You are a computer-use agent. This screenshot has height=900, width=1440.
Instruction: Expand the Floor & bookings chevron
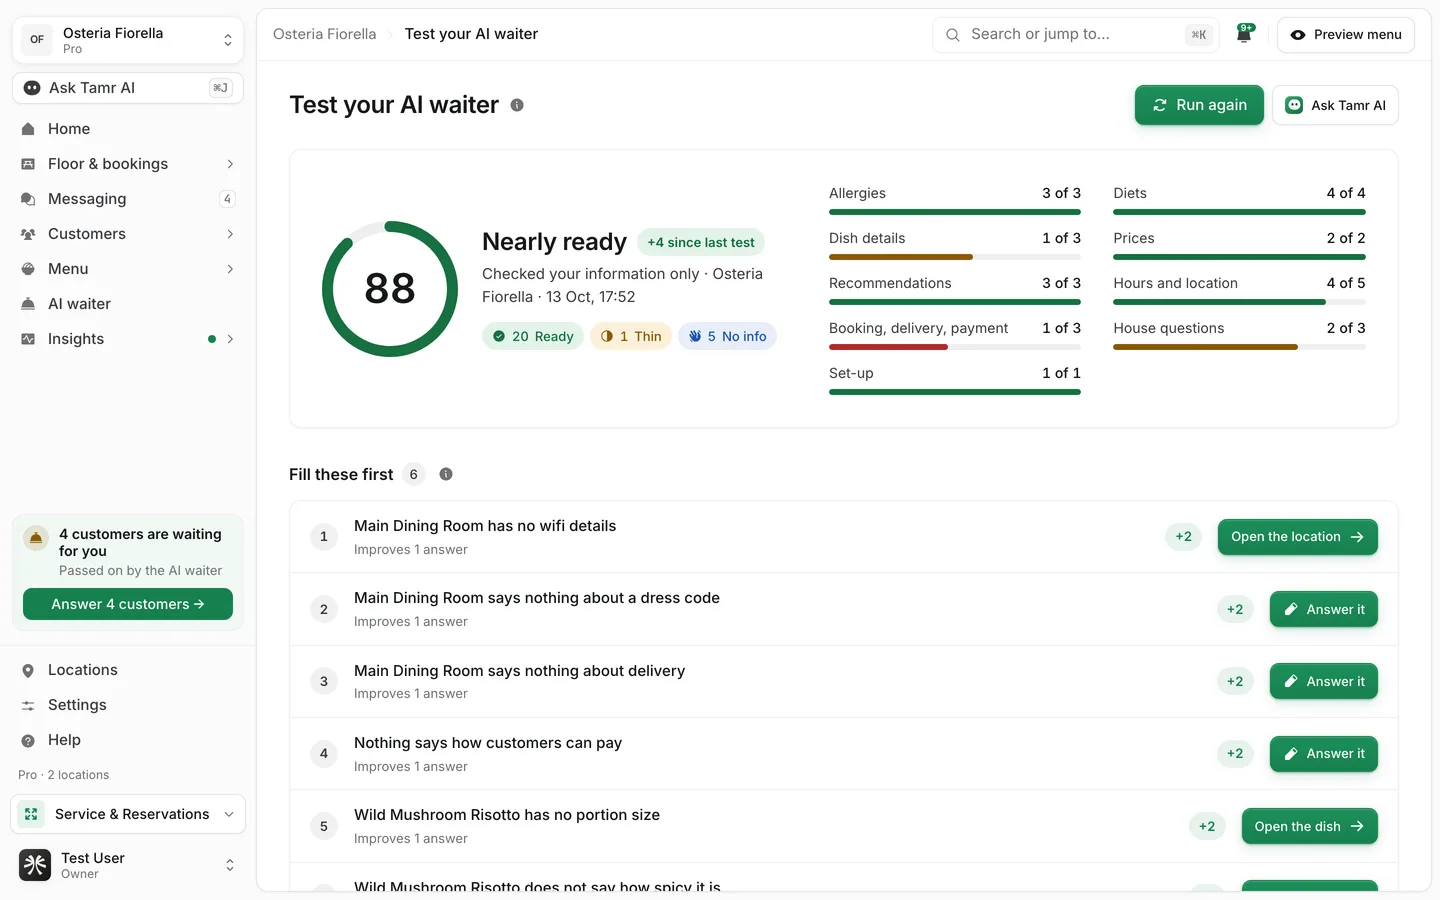(x=230, y=164)
